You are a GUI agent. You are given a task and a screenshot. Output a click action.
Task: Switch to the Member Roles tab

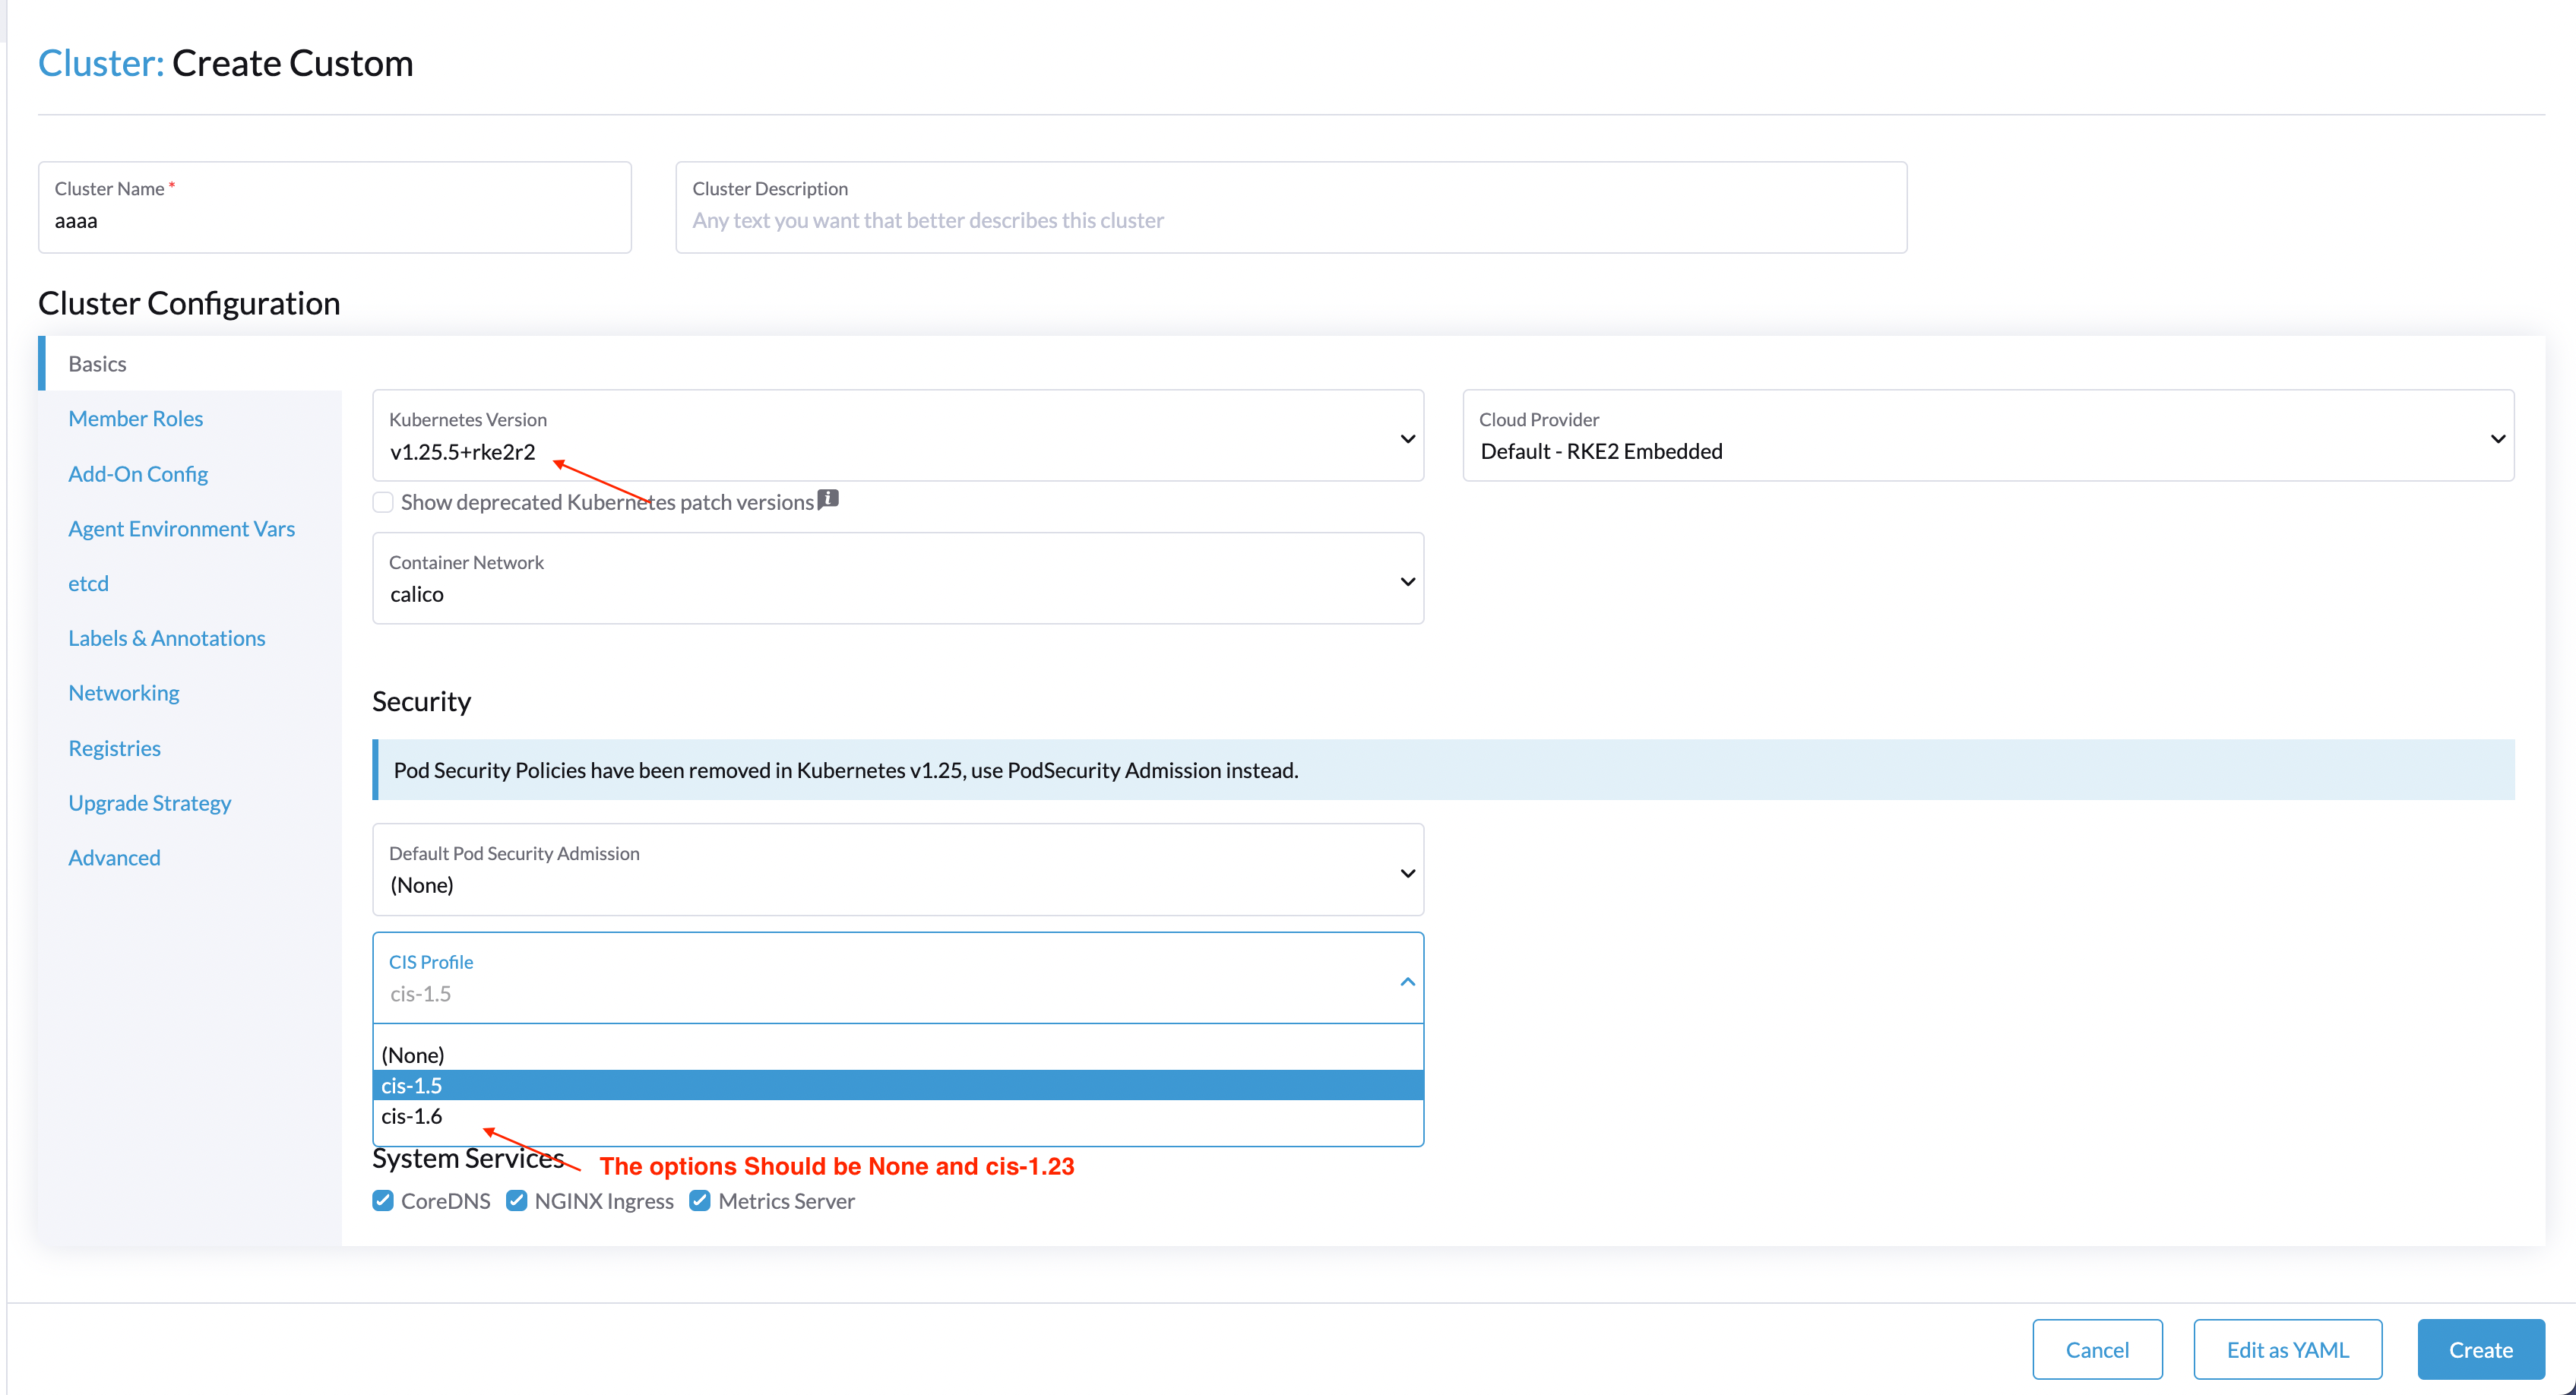[135, 418]
